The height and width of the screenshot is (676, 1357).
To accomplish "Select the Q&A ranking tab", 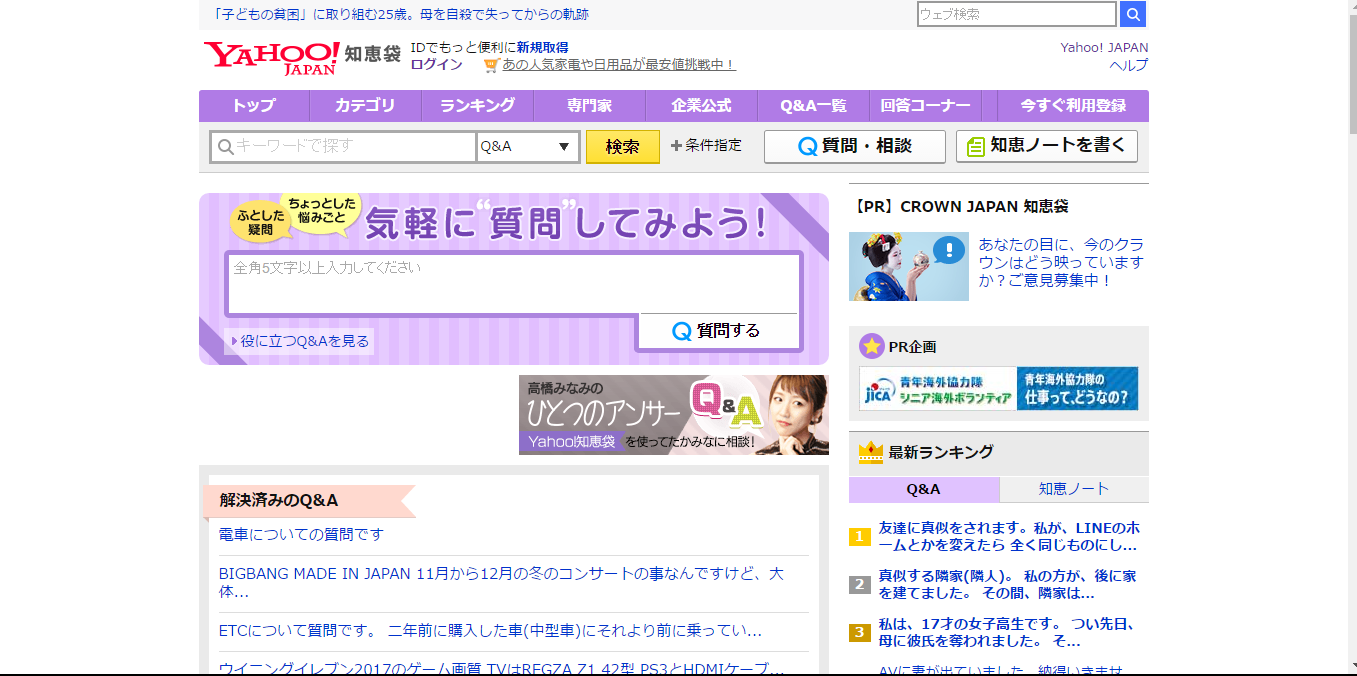I will pos(924,489).
